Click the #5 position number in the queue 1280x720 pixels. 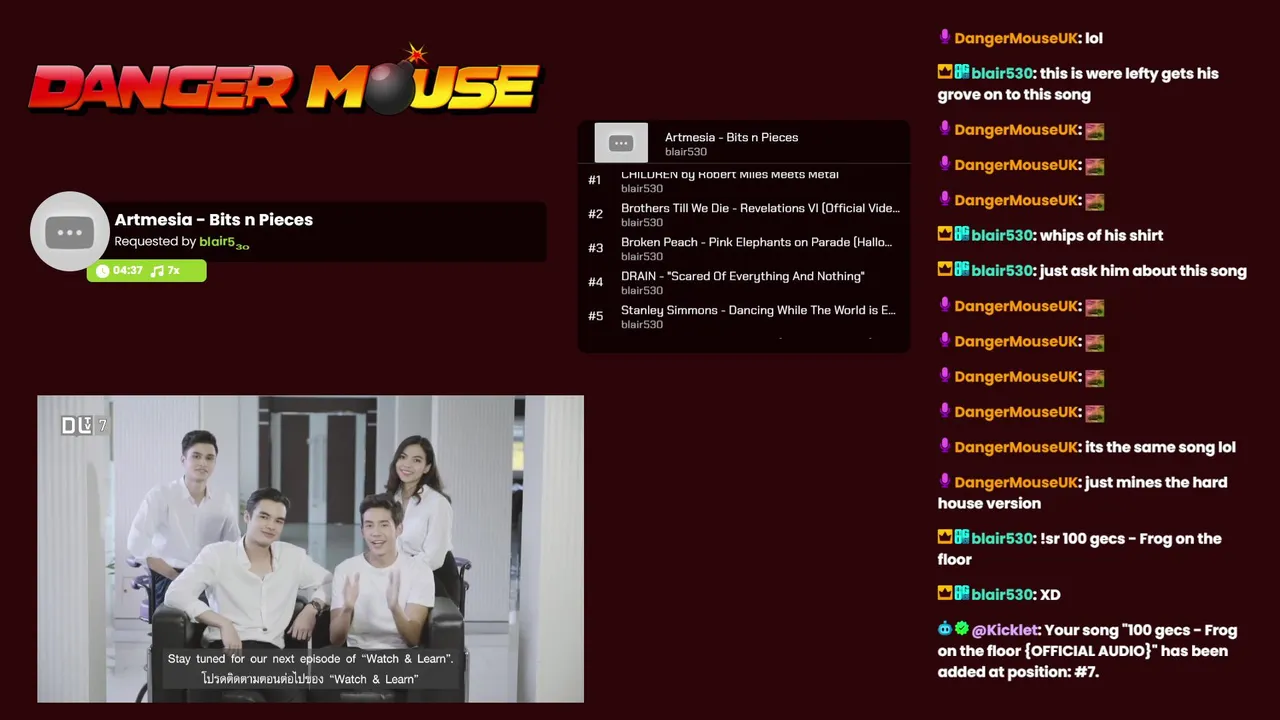595,317
